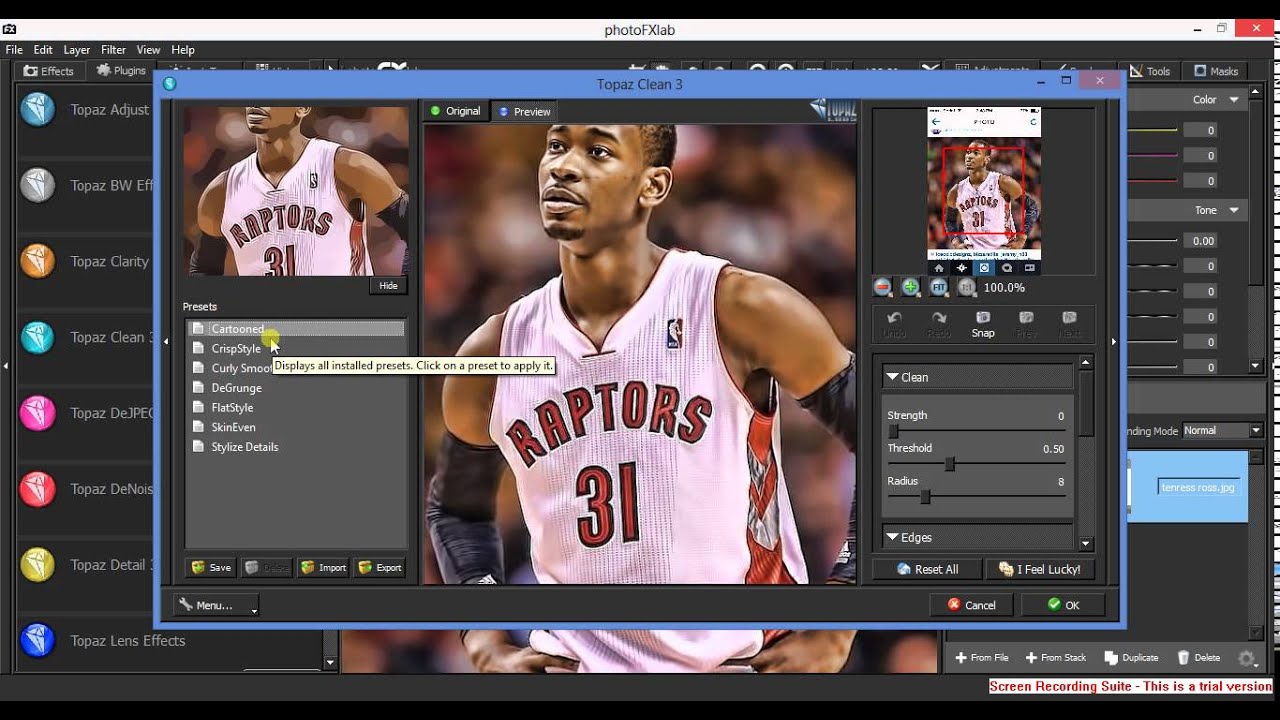
Task: Switch to Preview view
Action: 524,111
